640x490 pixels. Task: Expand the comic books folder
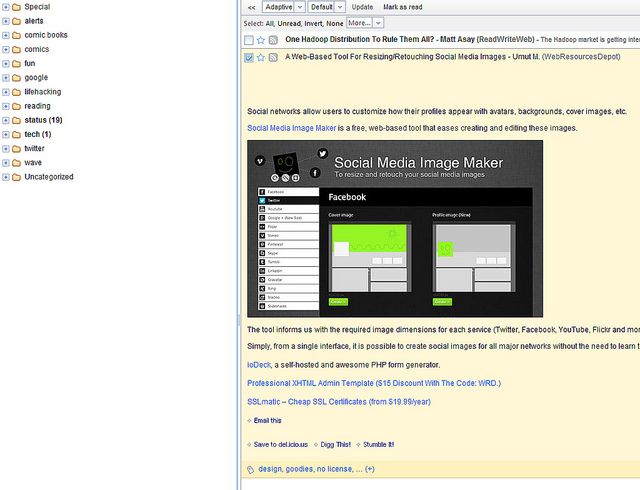click(6, 36)
